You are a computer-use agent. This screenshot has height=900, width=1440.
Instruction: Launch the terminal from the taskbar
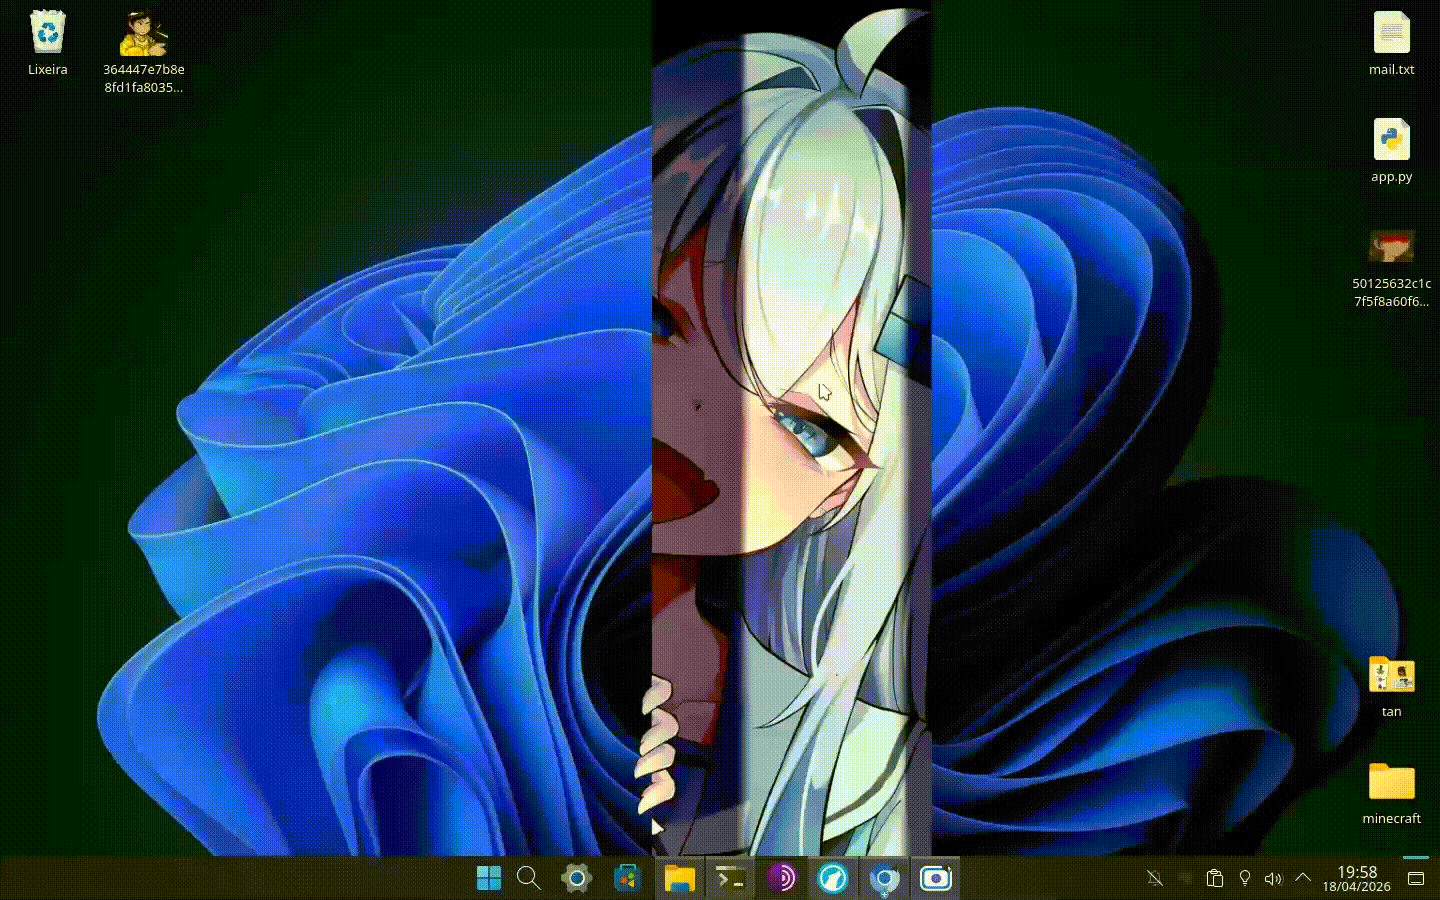click(731, 878)
